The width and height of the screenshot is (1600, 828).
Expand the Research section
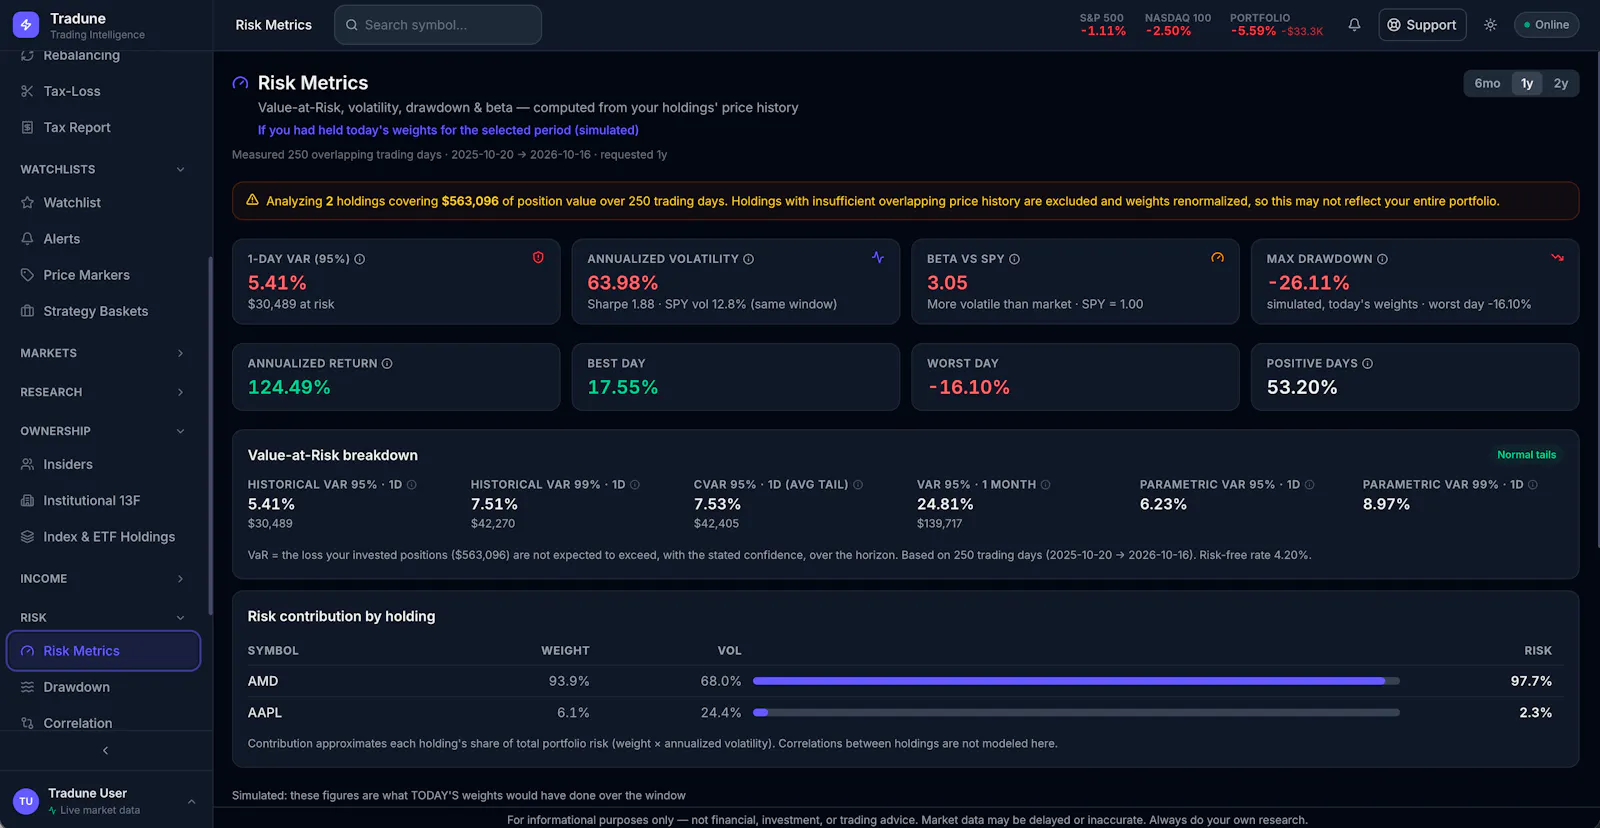pyautogui.click(x=103, y=392)
